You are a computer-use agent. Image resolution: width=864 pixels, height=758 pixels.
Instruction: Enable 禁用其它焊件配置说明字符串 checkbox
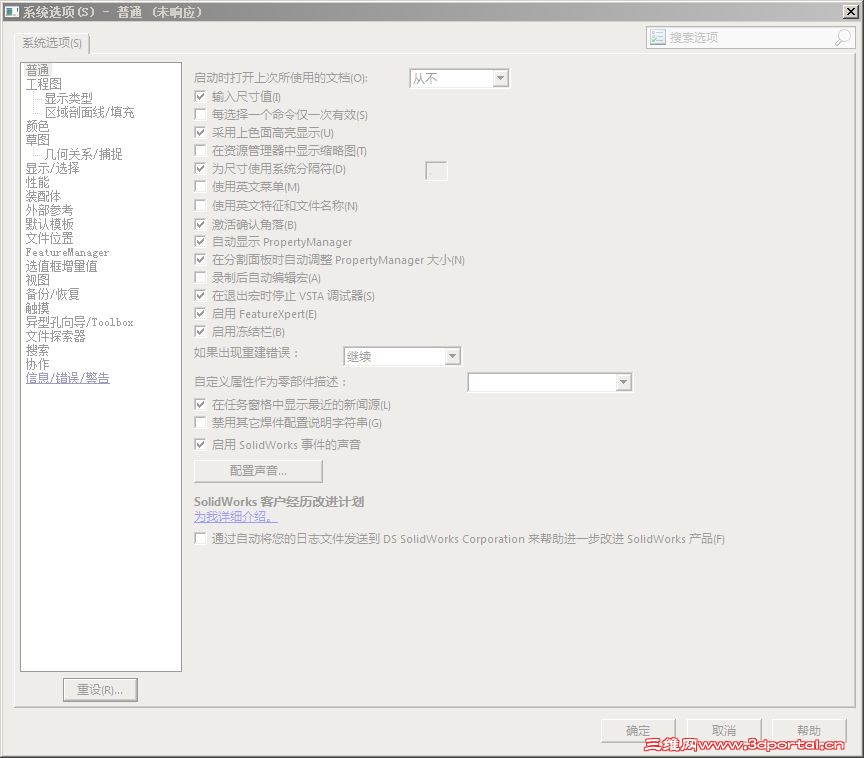[x=200, y=423]
